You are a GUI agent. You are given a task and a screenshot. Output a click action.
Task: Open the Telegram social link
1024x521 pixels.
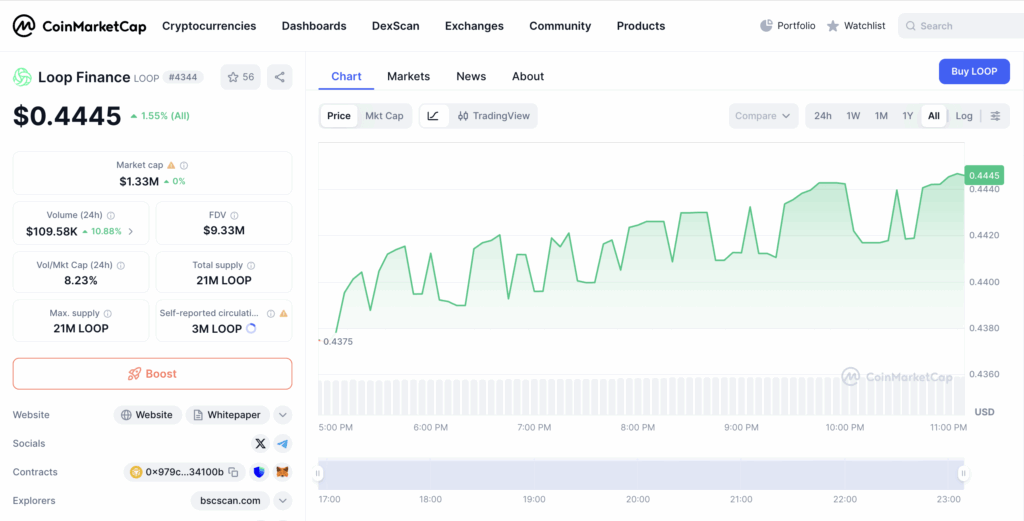coord(283,444)
